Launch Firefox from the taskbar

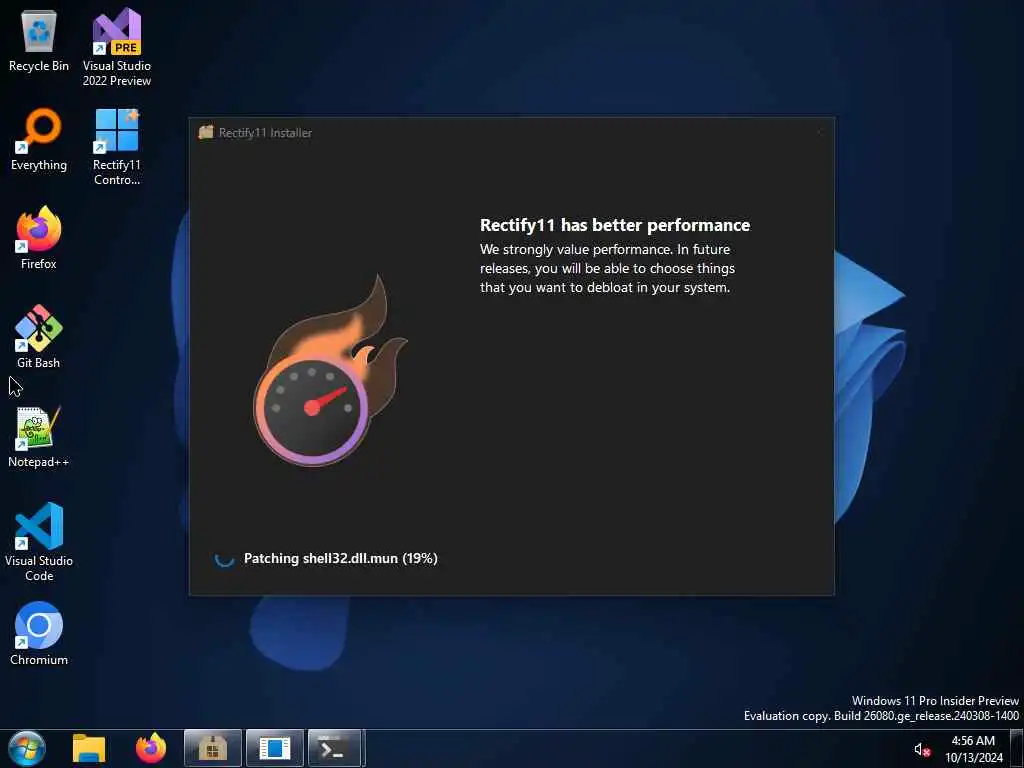tap(151, 748)
